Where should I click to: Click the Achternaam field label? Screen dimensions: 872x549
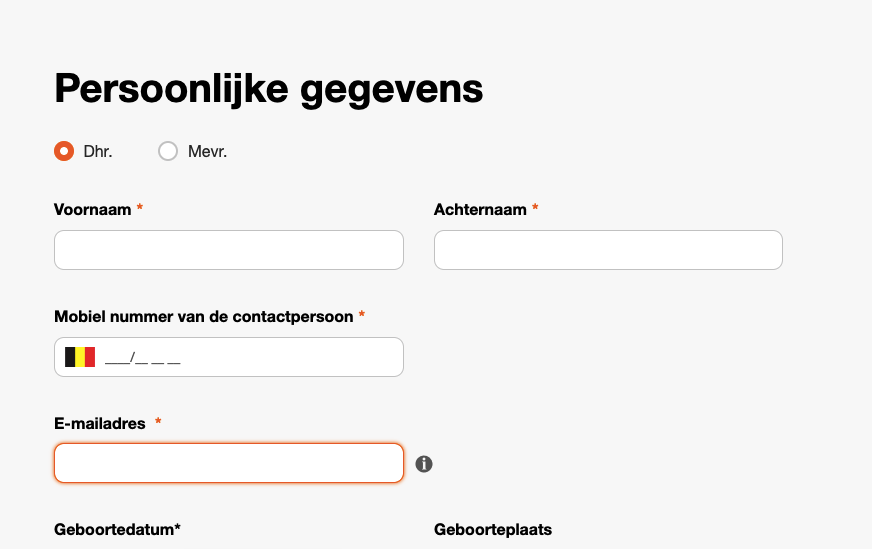pyautogui.click(x=480, y=210)
